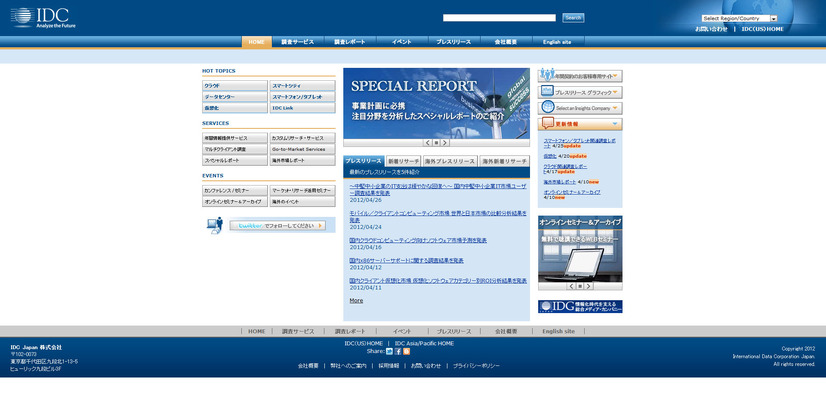This screenshot has width=826, height=408.
Task: Pause the Special Report banner slideshow
Action: click(436, 143)
